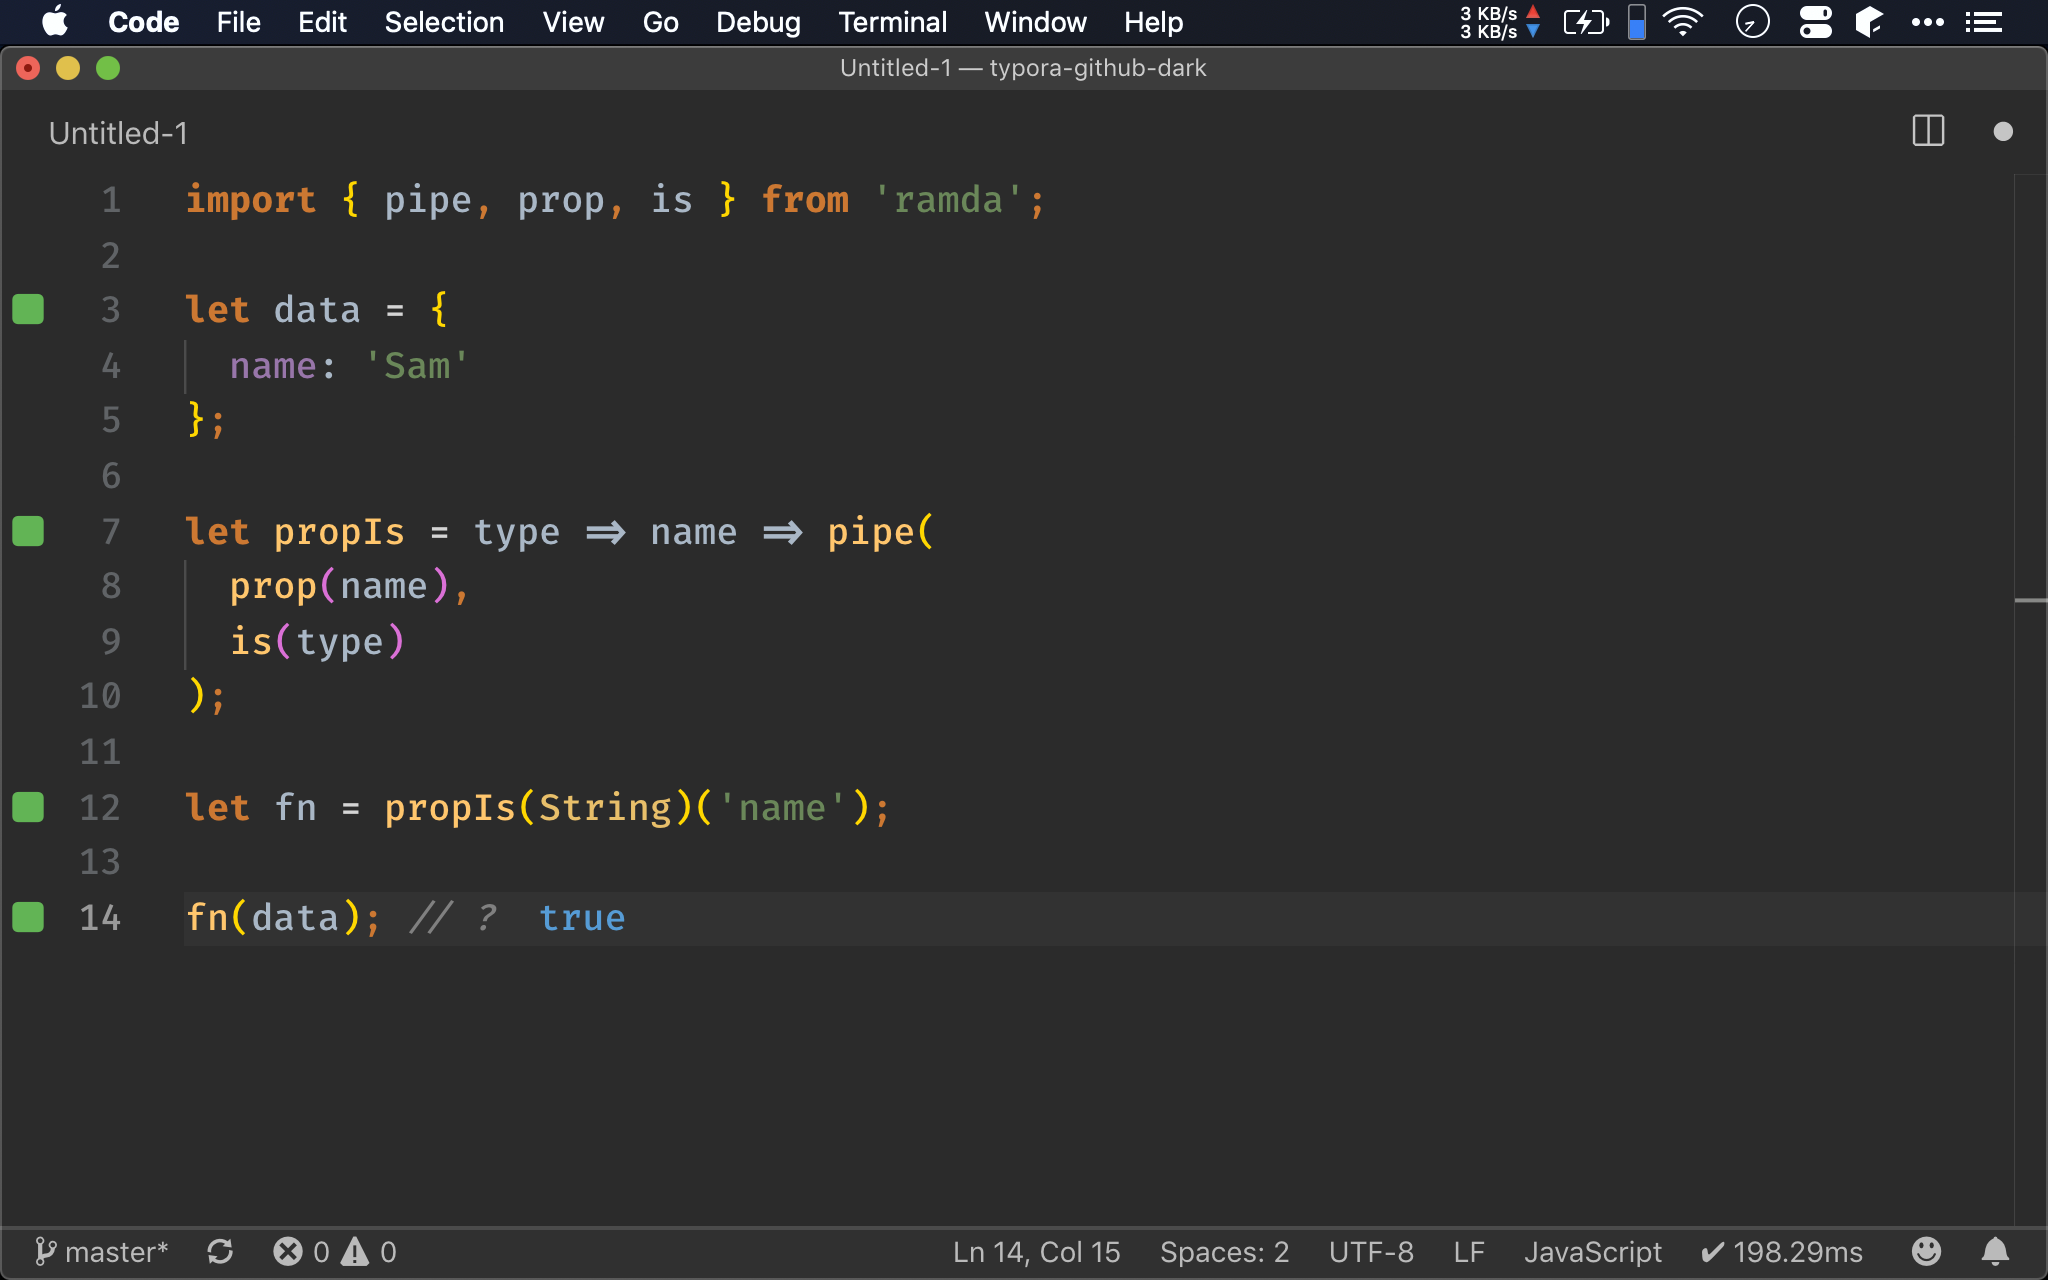This screenshot has height=1280, width=2048.
Task: Click the 198.29ms Quokka status indicator
Action: pos(1782,1252)
